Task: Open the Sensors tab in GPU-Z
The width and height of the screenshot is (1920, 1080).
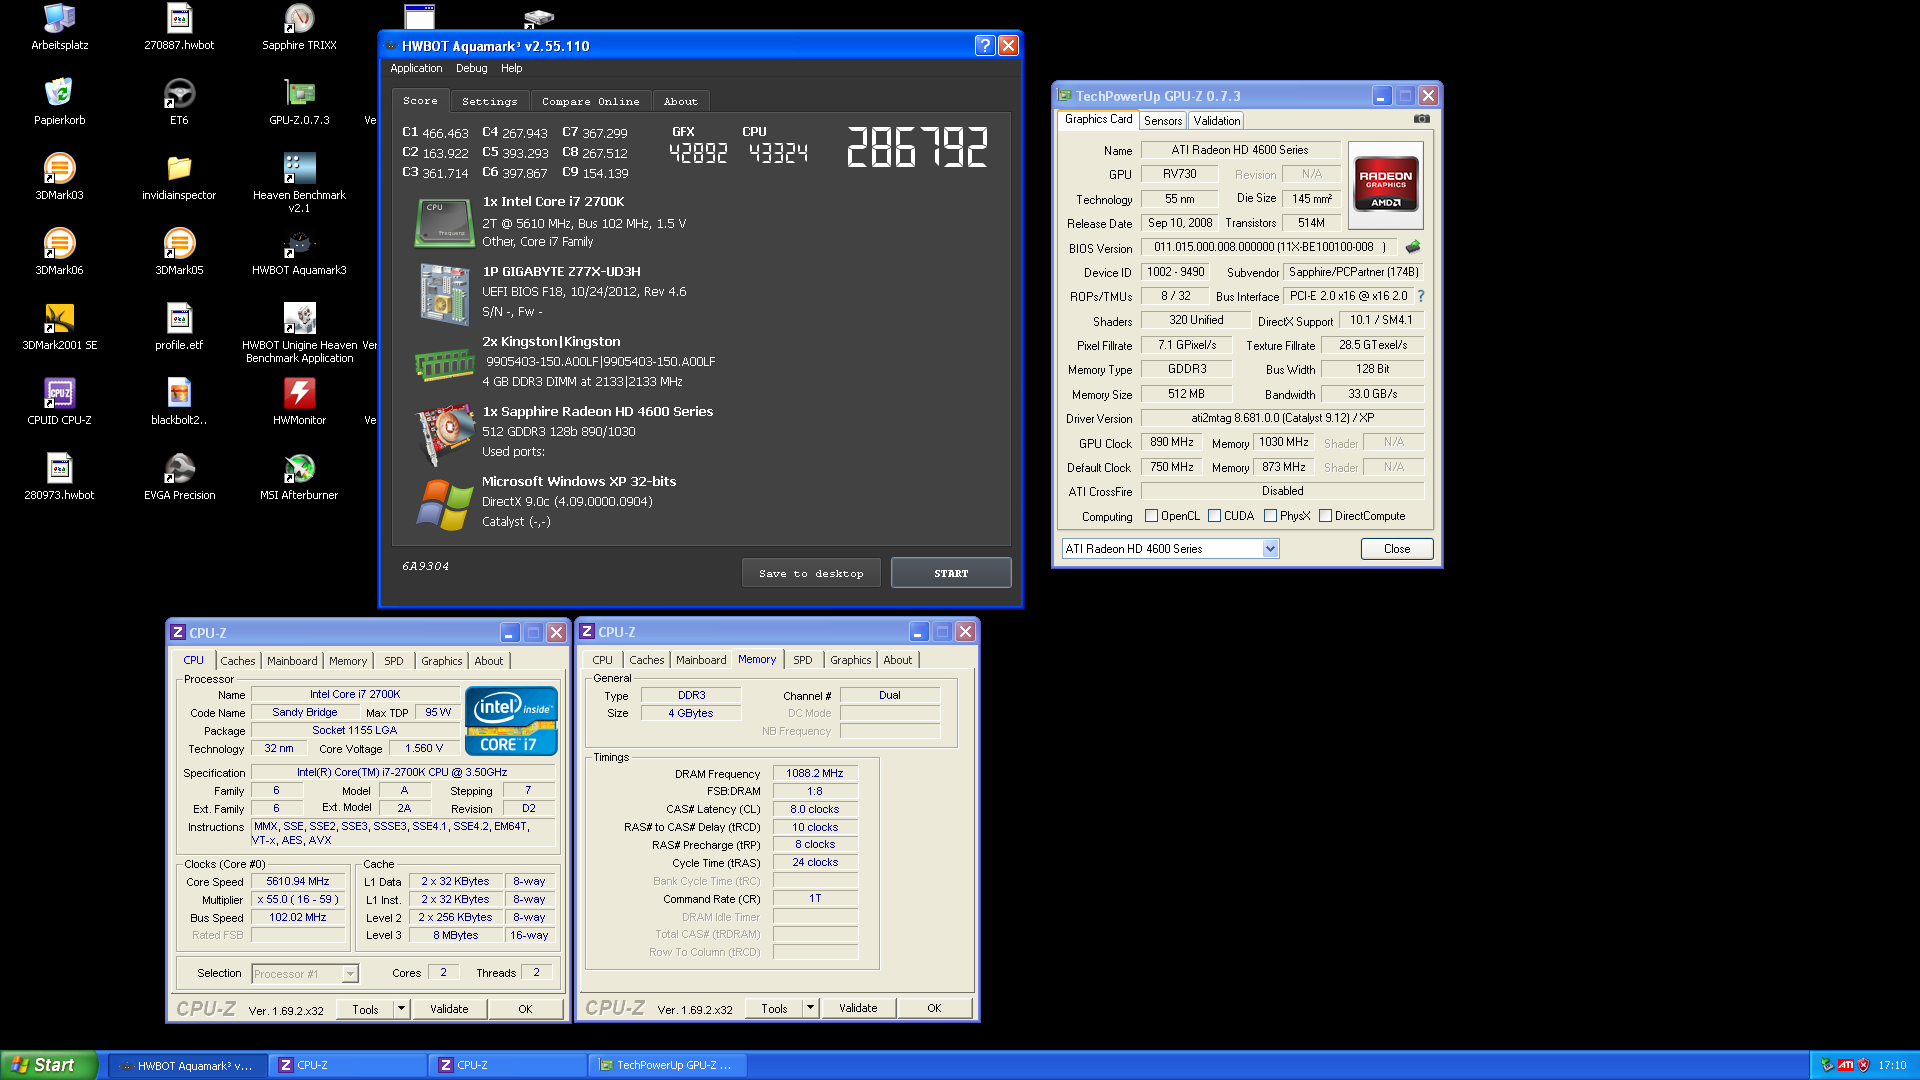Action: click(1163, 121)
